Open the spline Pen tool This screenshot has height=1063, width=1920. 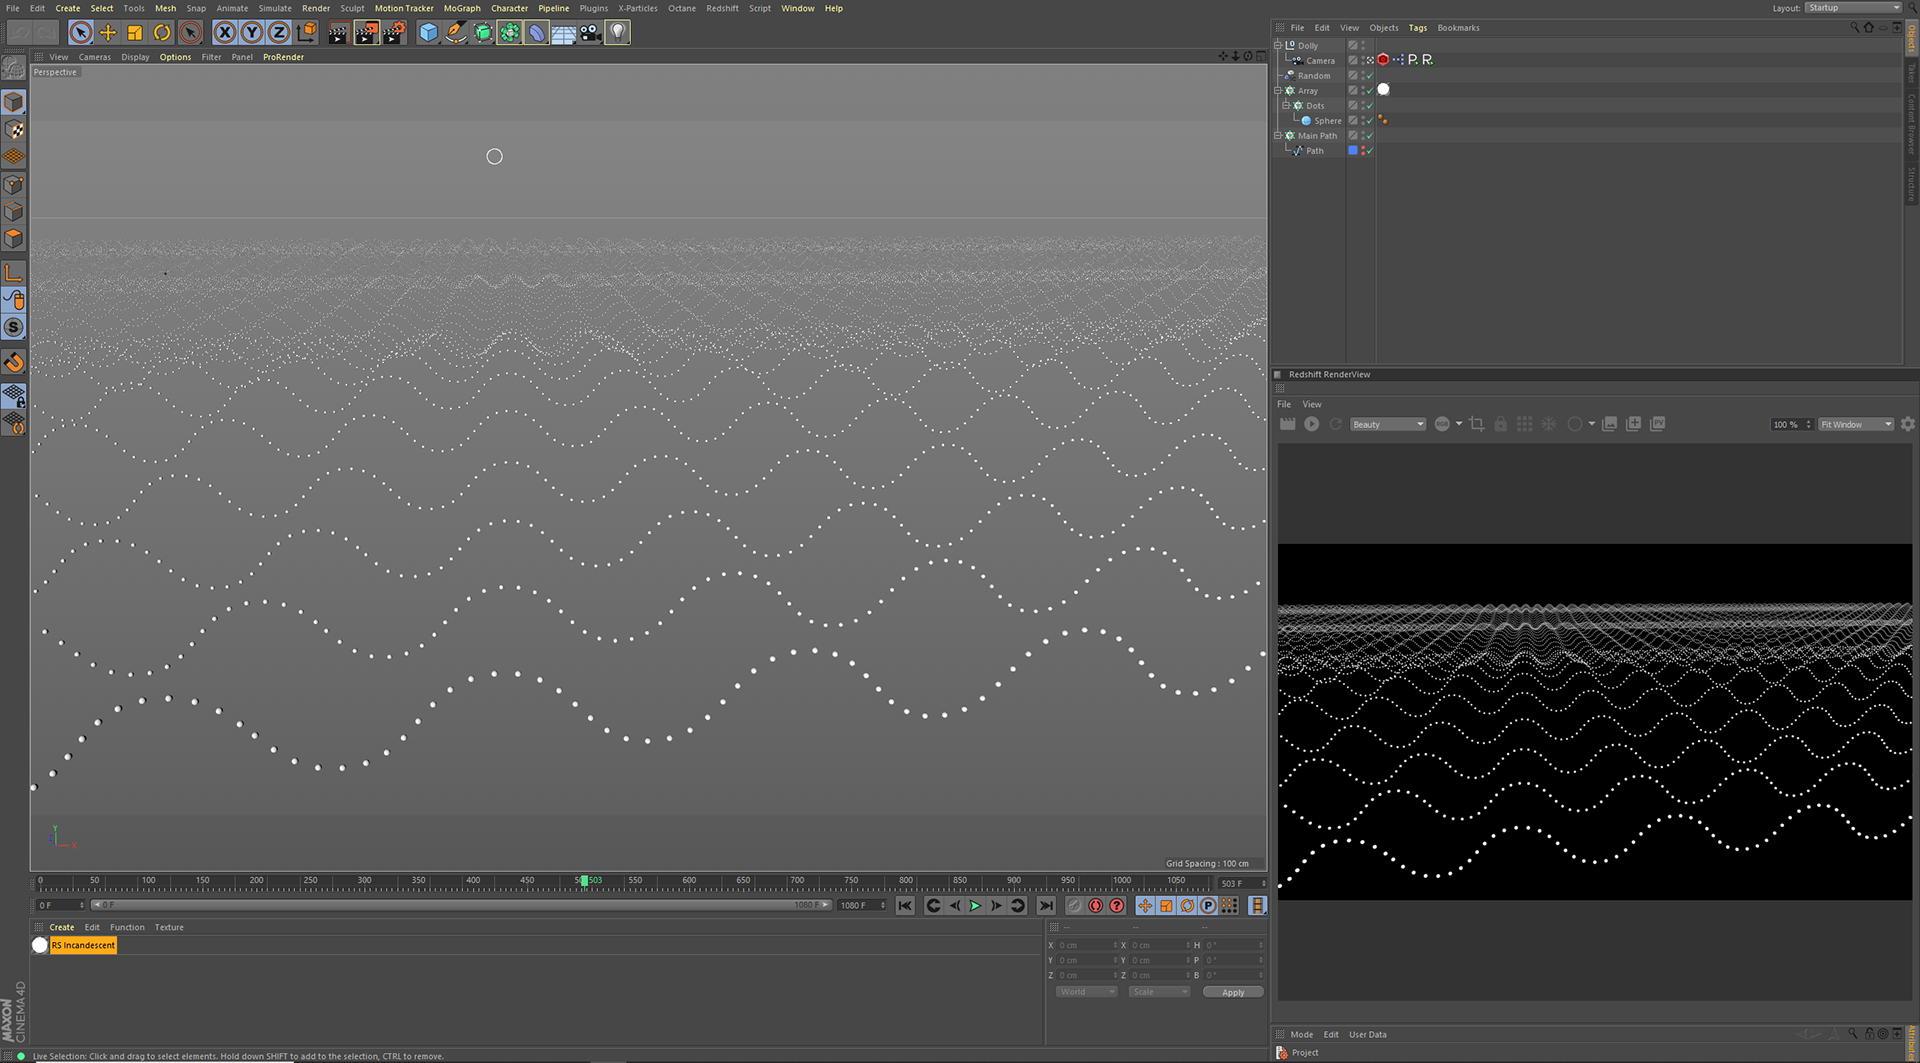(456, 33)
